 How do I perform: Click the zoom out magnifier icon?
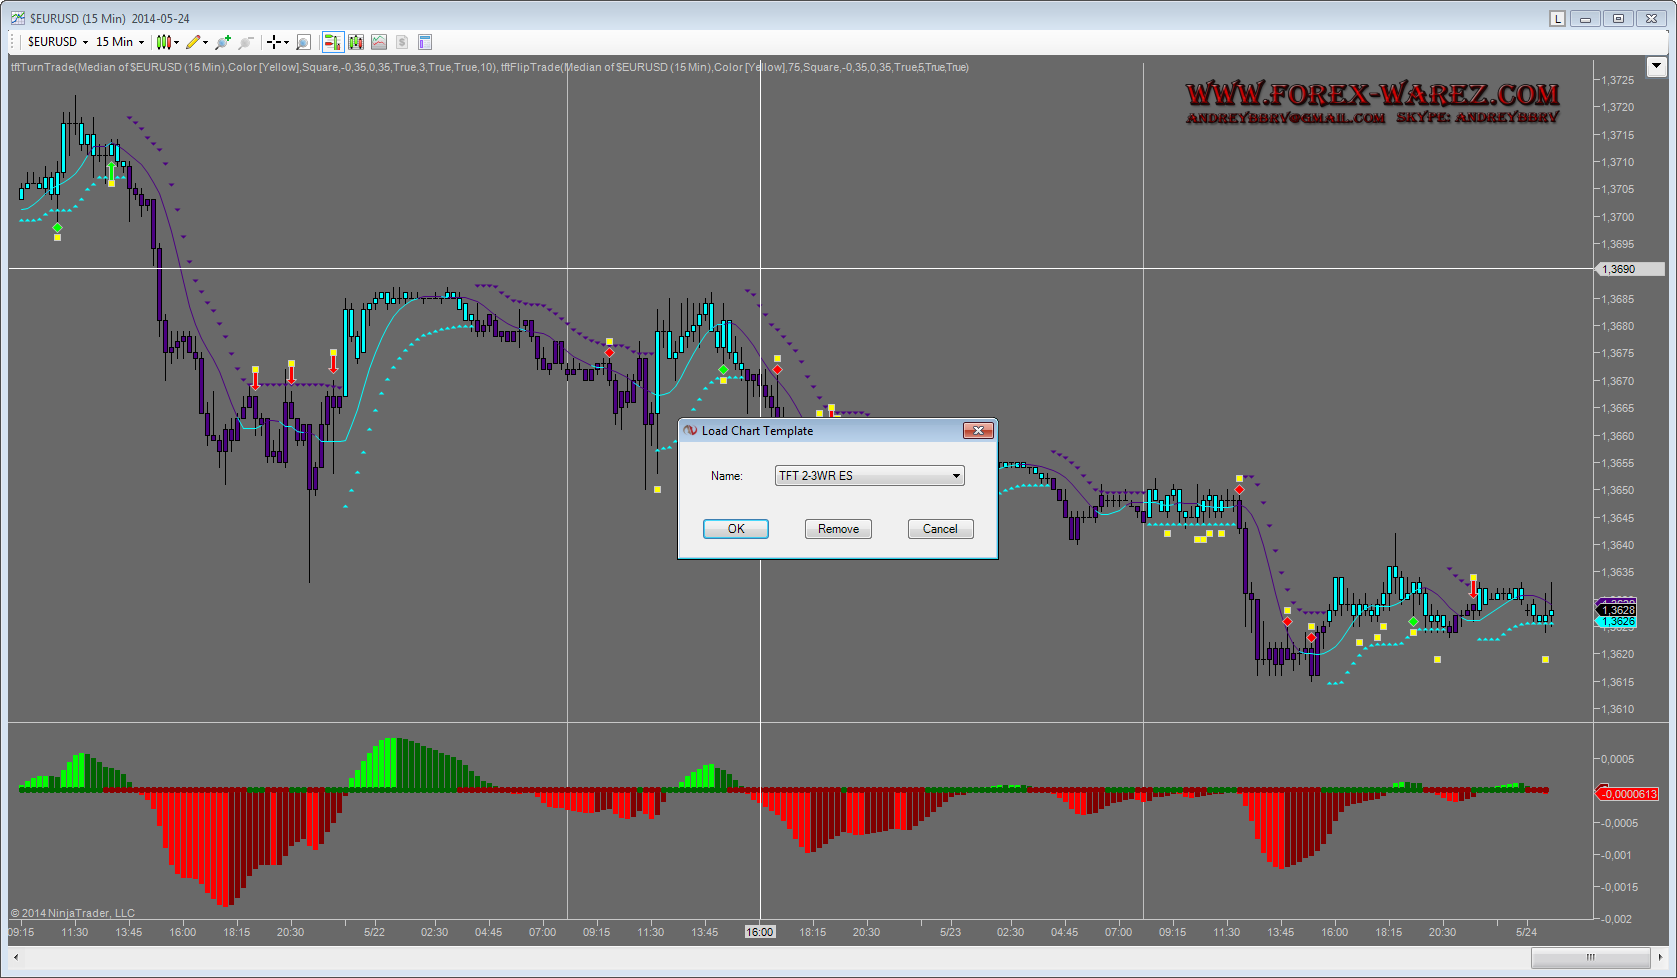[x=246, y=42]
